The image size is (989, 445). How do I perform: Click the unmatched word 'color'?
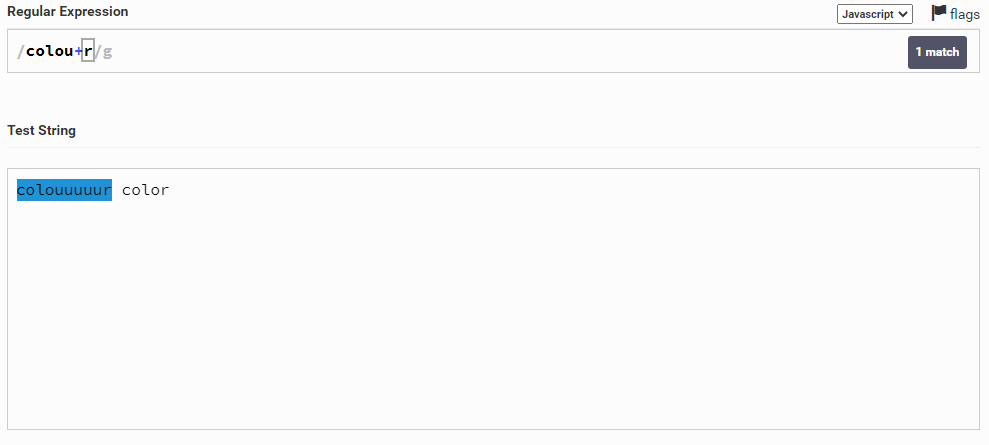pos(146,190)
